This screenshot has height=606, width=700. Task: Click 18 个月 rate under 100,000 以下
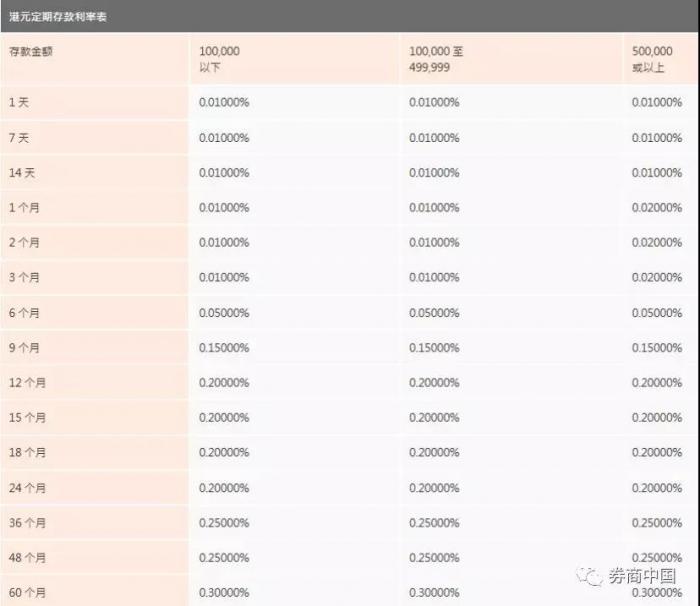pos(224,453)
